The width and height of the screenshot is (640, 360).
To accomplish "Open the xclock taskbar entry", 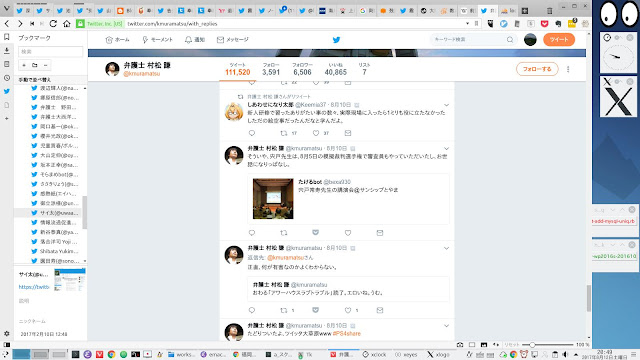I will point(374,354).
